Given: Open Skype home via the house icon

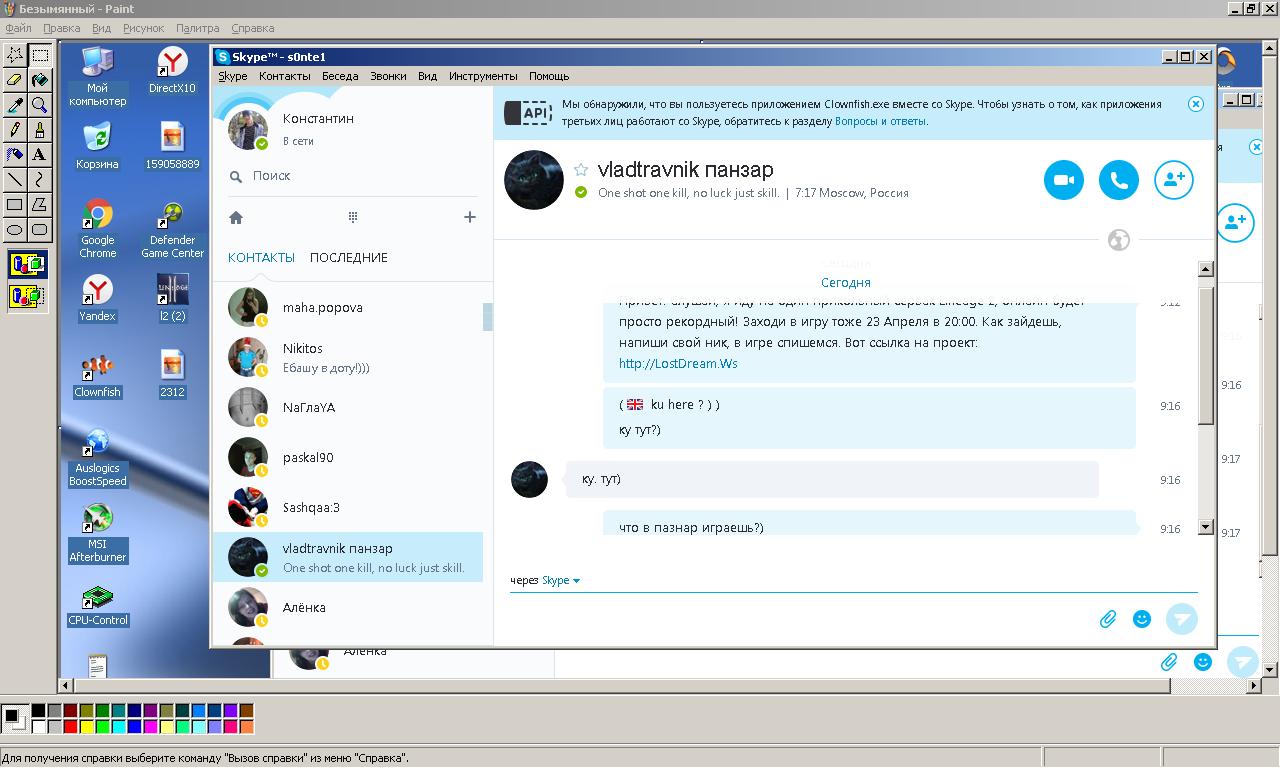Looking at the screenshot, I should pyautogui.click(x=236, y=217).
